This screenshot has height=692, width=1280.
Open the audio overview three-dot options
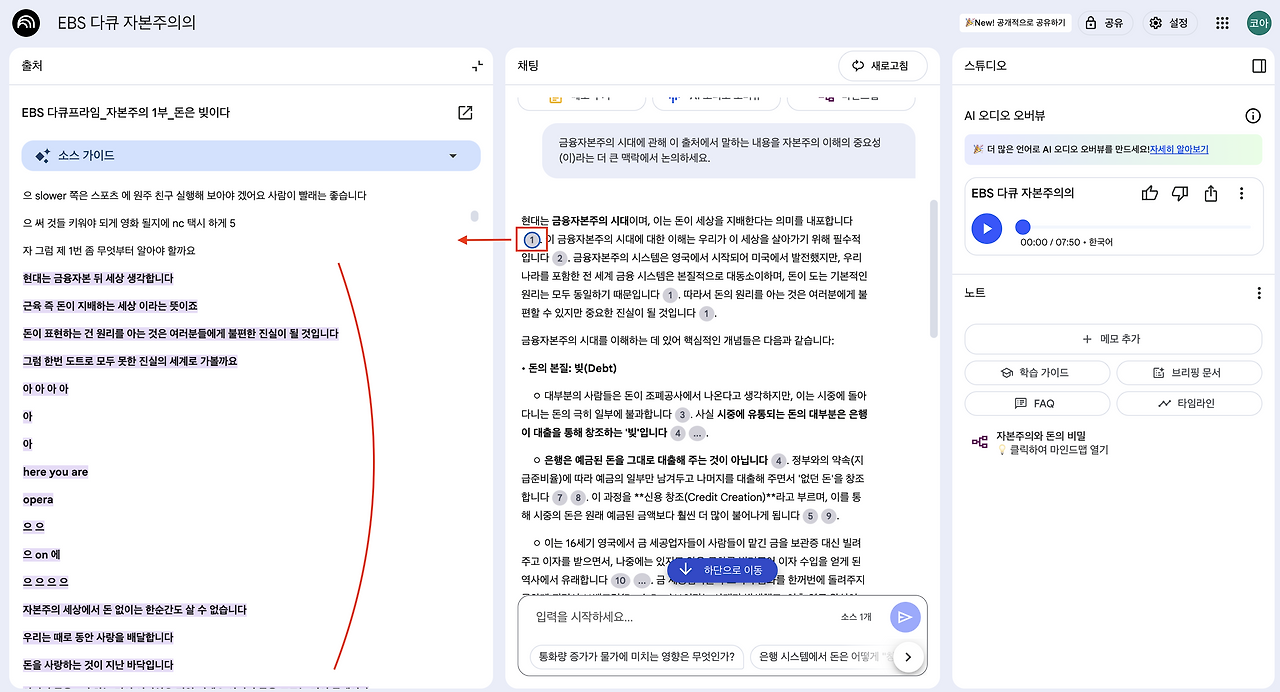coord(1240,193)
